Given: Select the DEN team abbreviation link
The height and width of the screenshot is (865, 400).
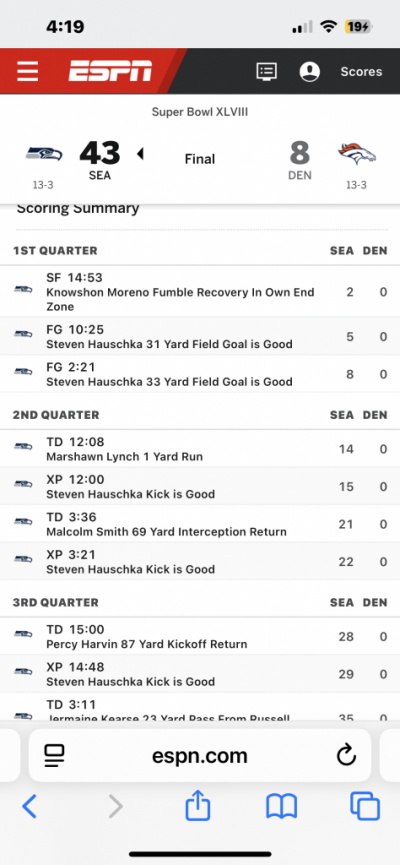Looking at the screenshot, I should (x=300, y=175).
